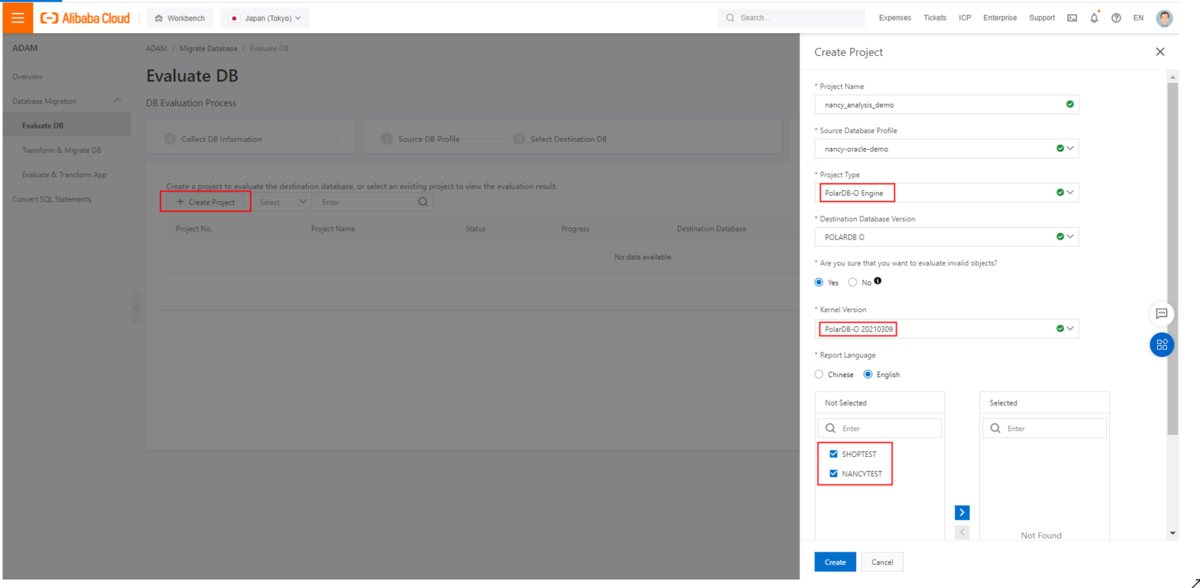Collapse the Database Migration section
1200x588 pixels.
click(118, 101)
